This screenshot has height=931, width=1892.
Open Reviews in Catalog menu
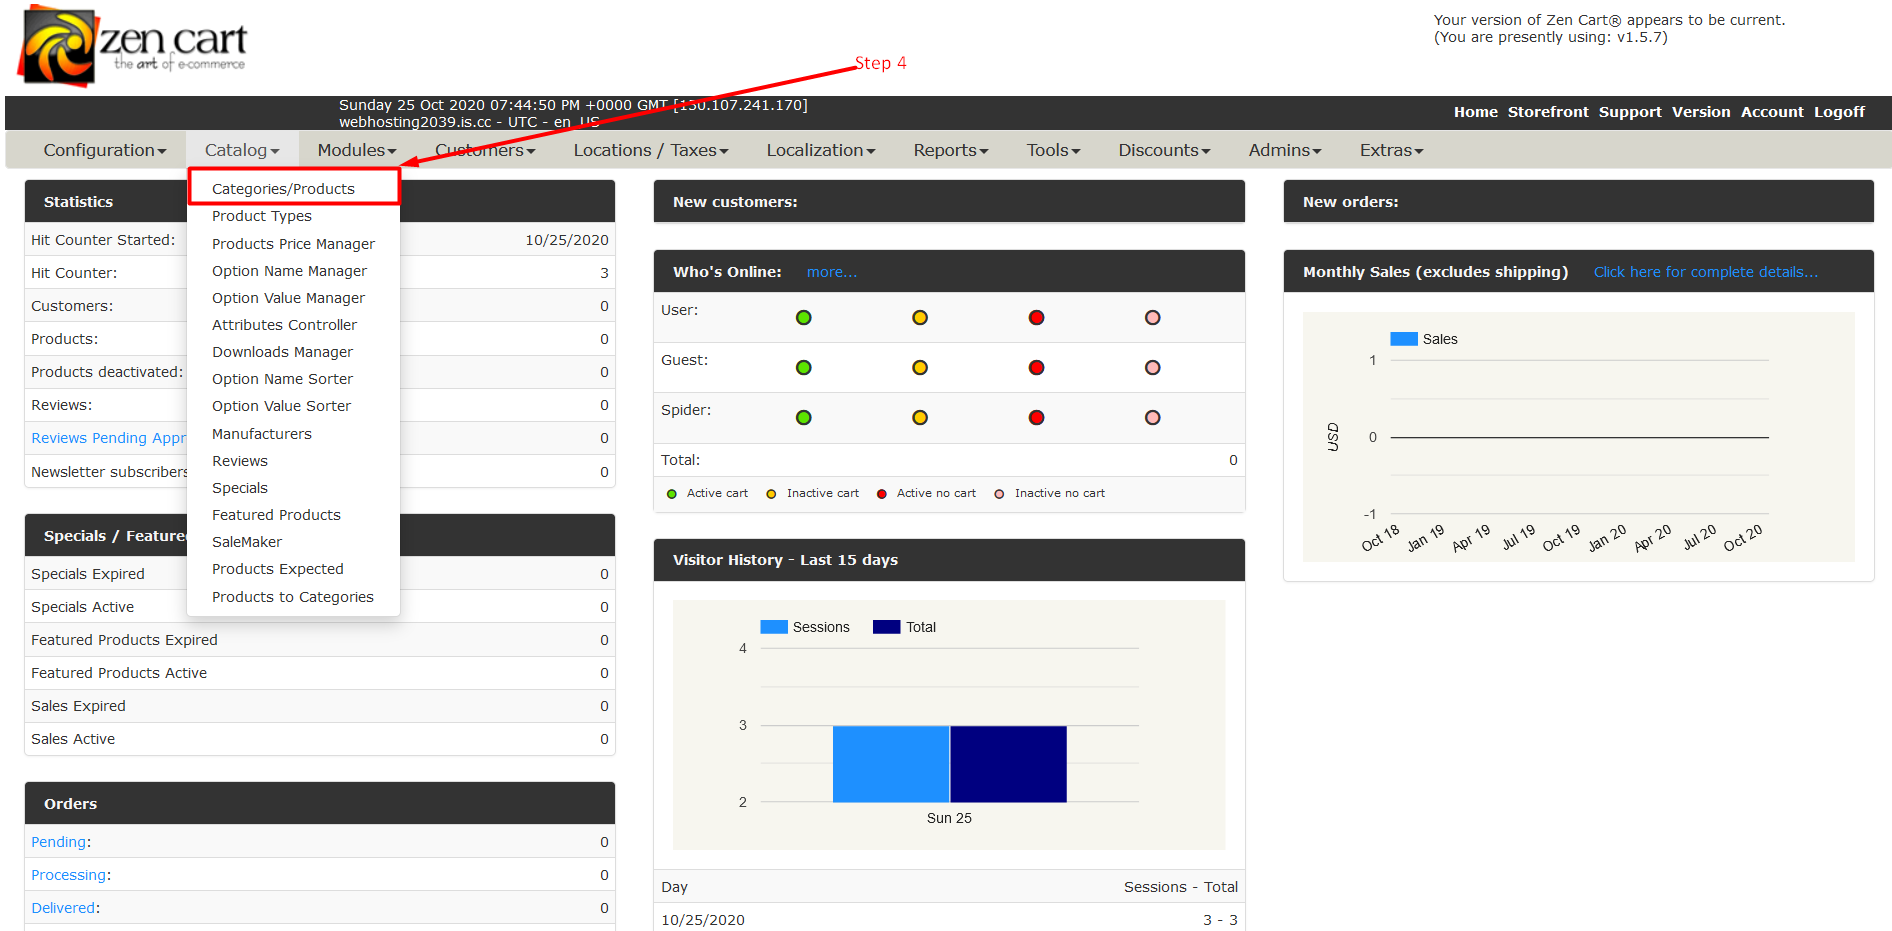[240, 461]
